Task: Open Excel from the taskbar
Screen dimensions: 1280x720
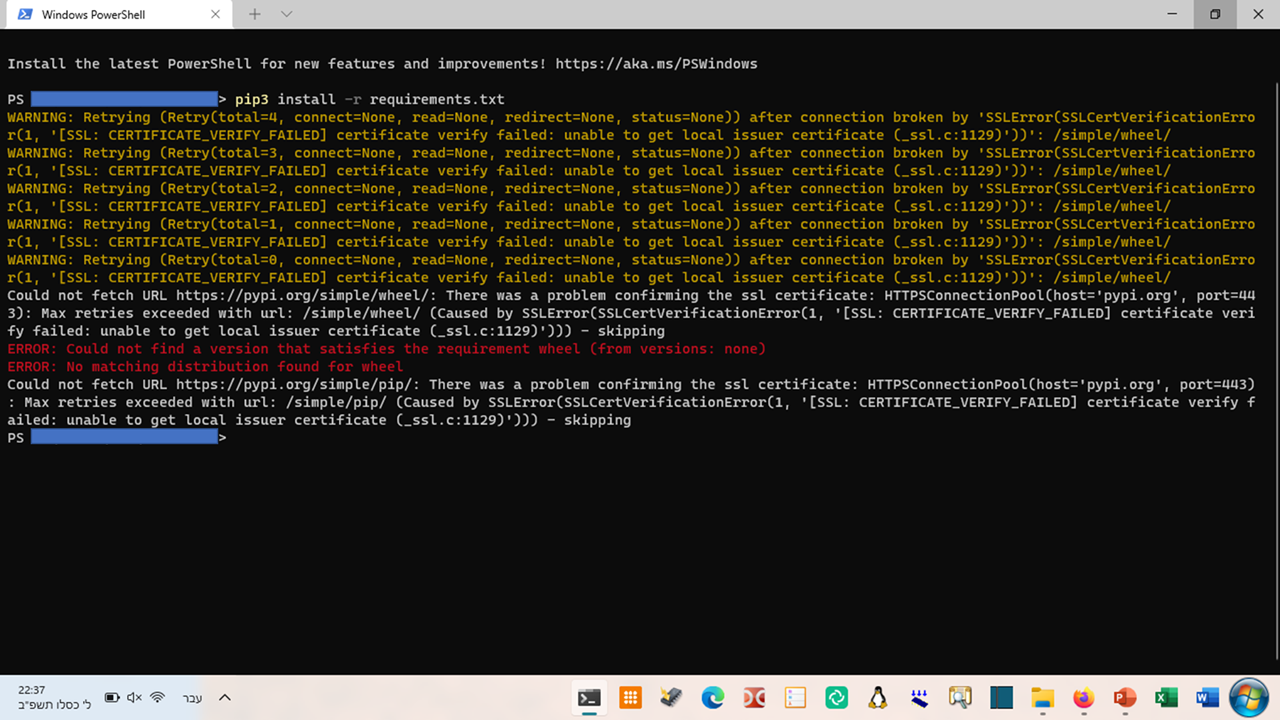Action: [1166, 698]
